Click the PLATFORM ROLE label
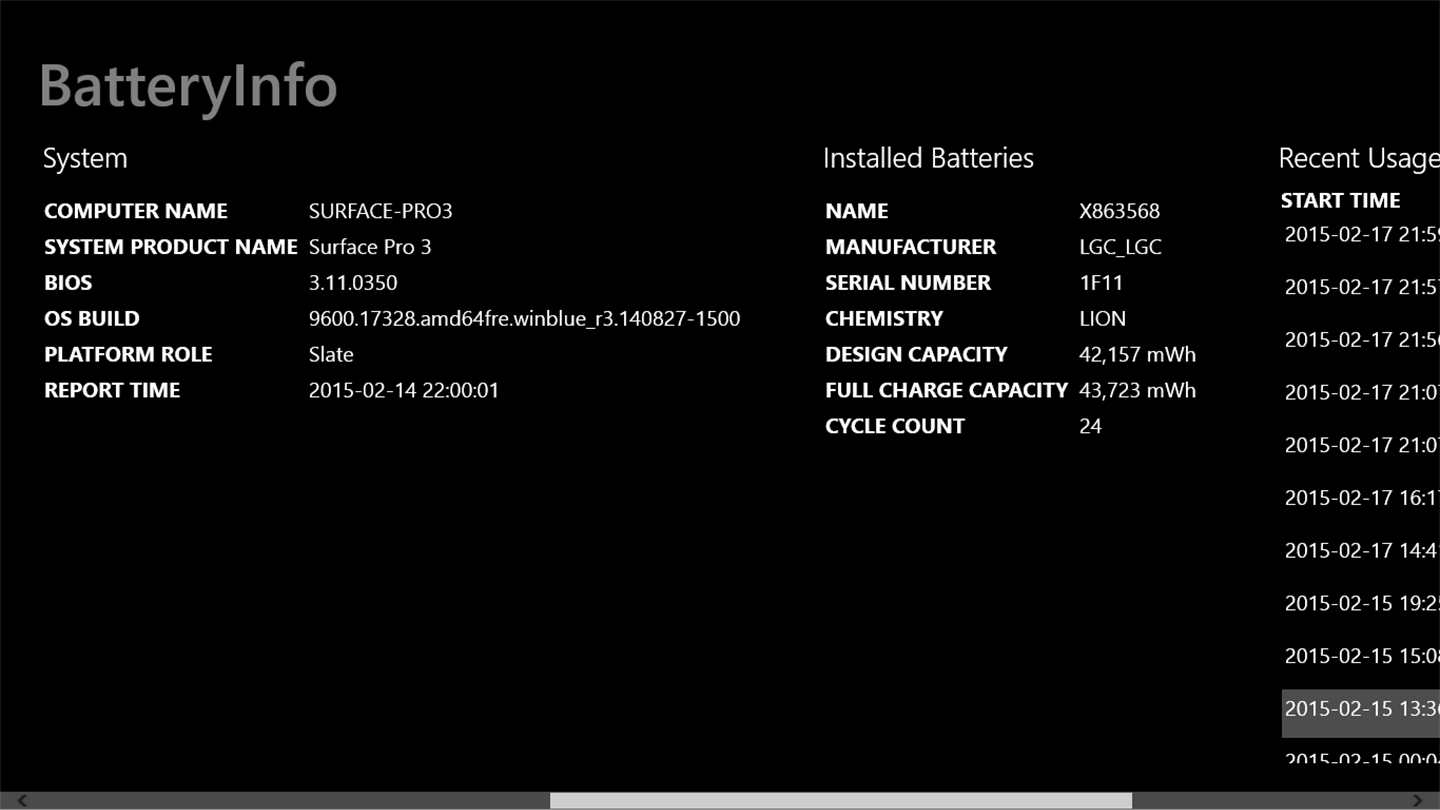This screenshot has width=1440, height=810. [x=128, y=355]
